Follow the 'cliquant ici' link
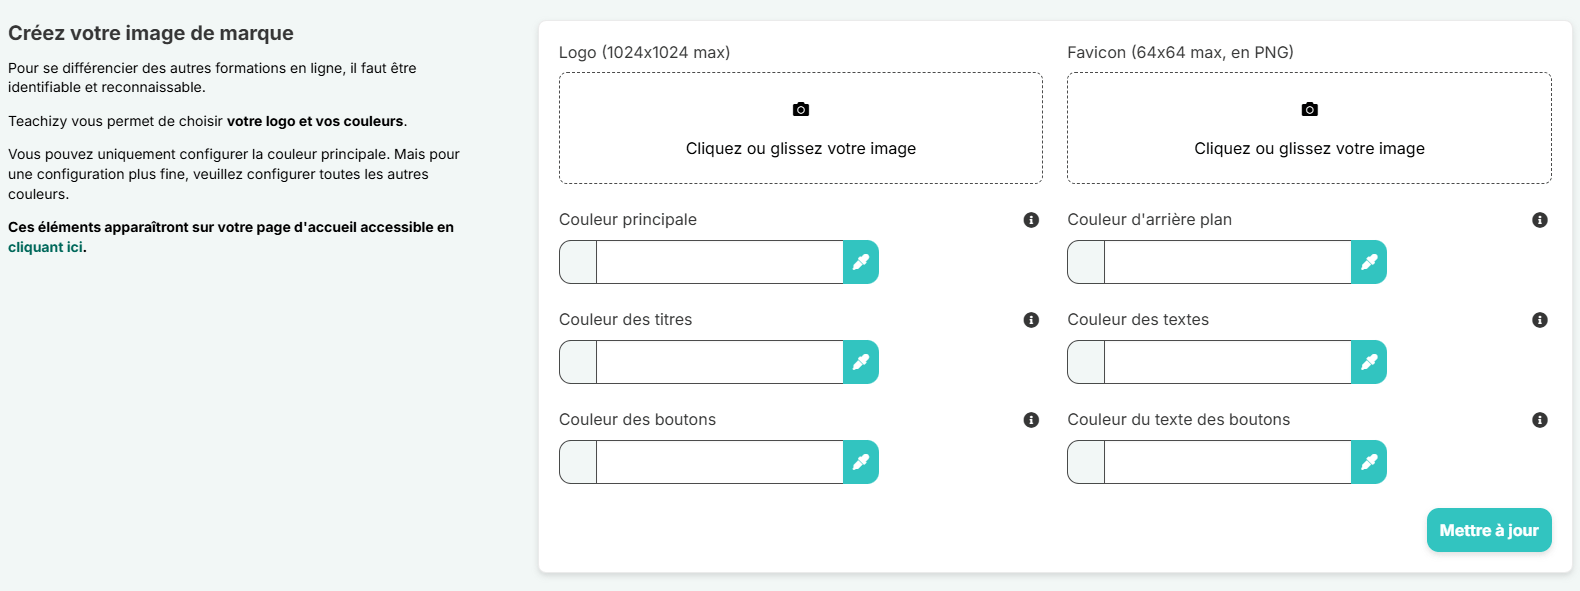 (x=45, y=247)
